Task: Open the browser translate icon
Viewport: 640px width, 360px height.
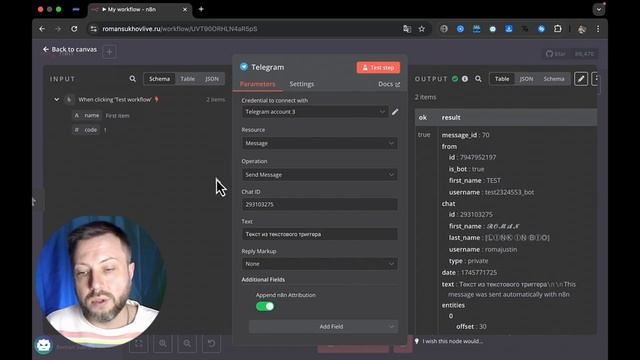Action: point(407,29)
